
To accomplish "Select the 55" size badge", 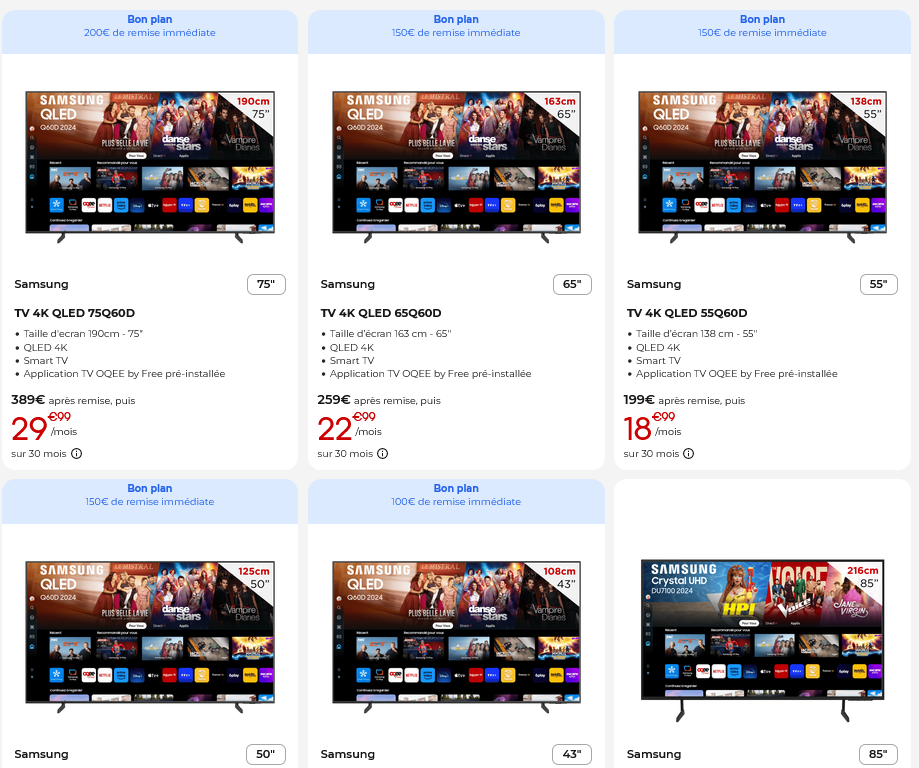I will (x=879, y=284).
